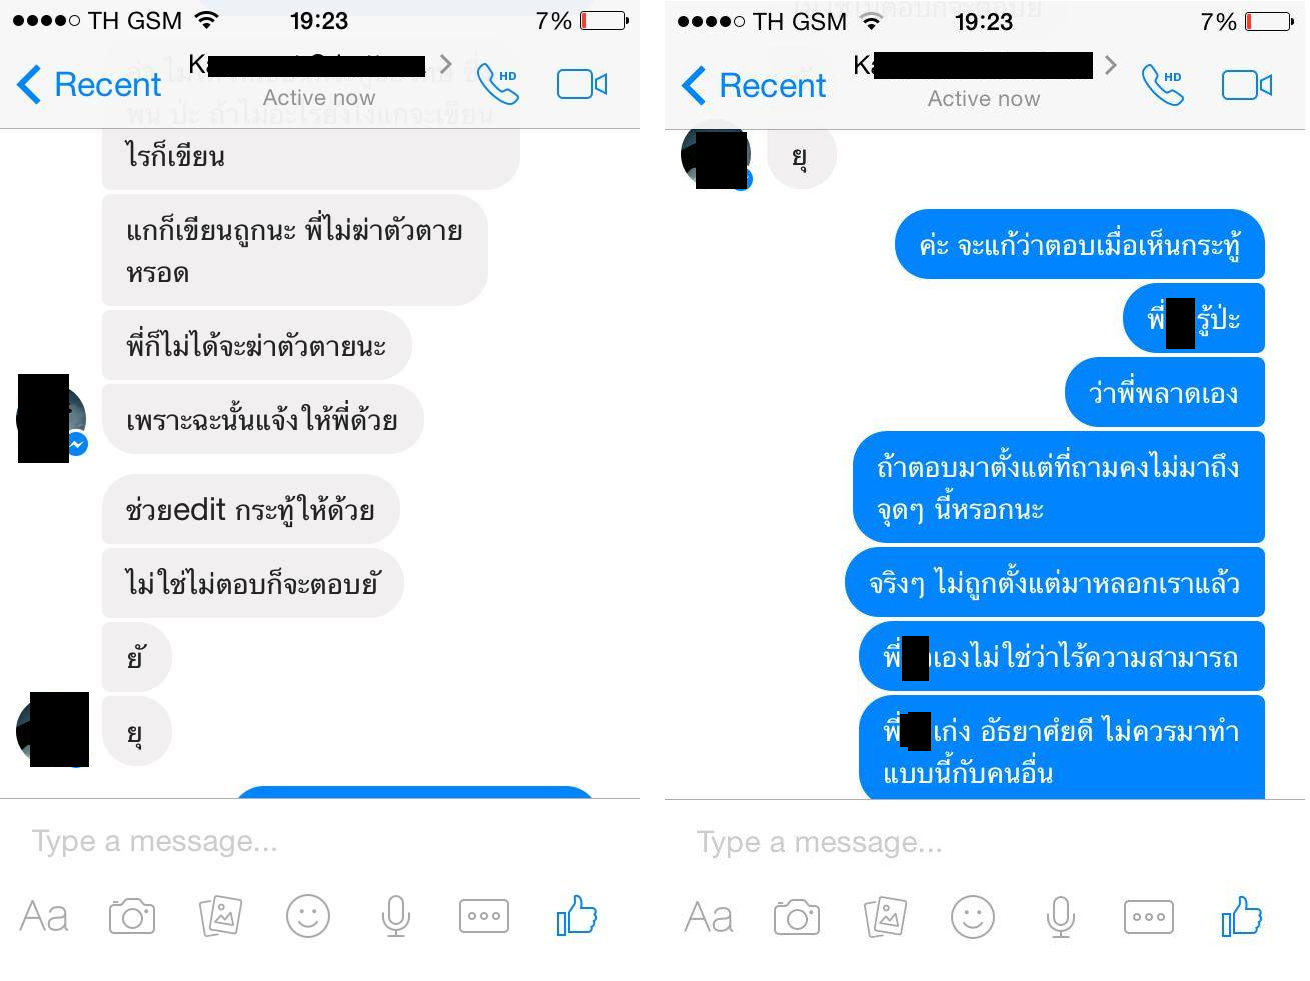This screenshot has height=981, width=1310.
Task: Open emoji stickers in left chat
Action: (308, 915)
